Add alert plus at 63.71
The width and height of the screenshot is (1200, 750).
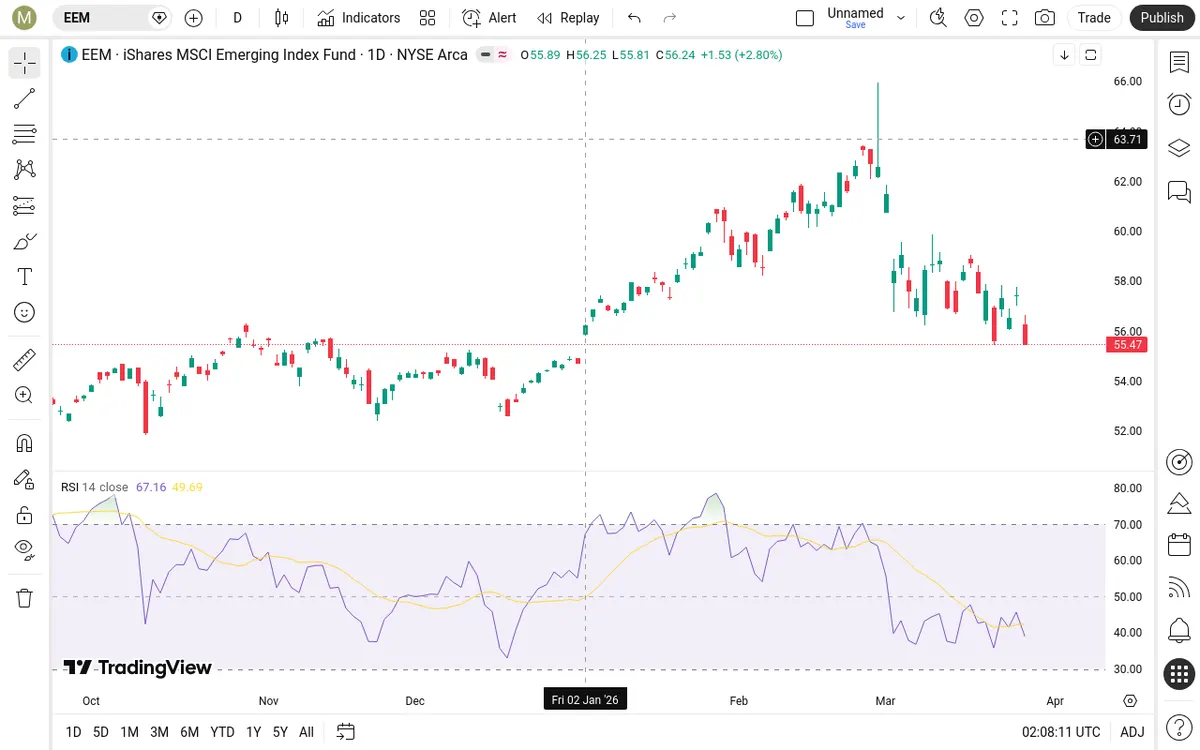point(1095,139)
